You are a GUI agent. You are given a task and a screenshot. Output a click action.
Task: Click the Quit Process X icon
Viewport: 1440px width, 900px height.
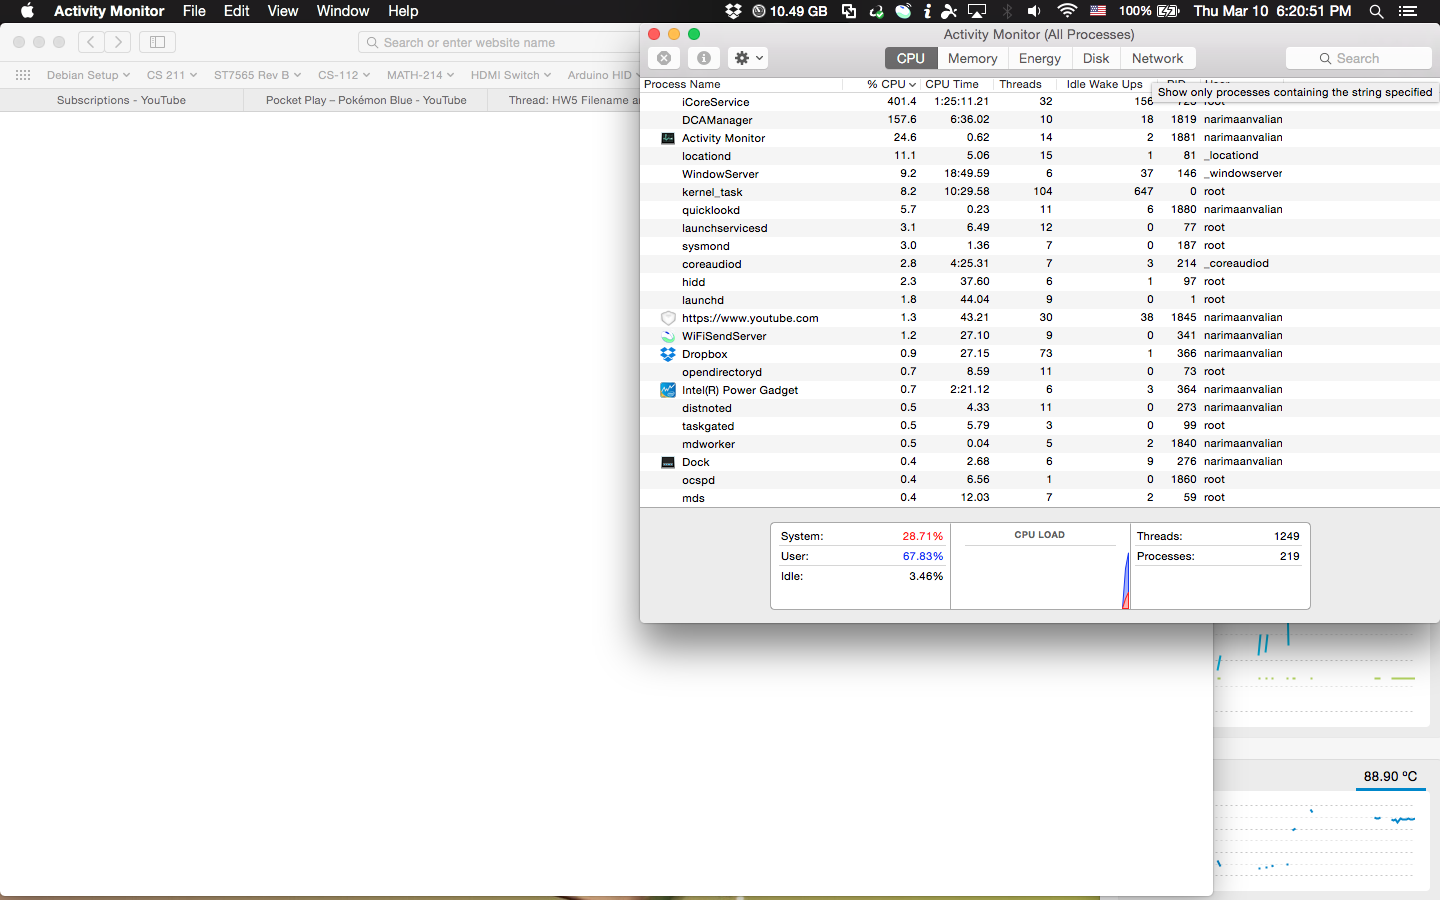click(x=663, y=57)
